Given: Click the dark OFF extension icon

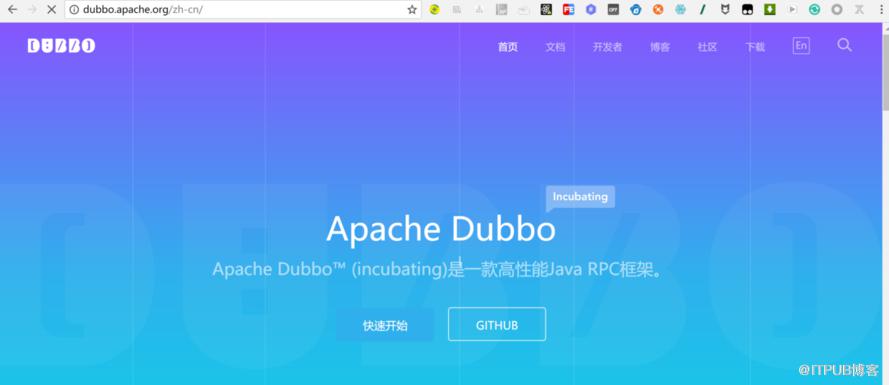Looking at the screenshot, I should [x=613, y=10].
